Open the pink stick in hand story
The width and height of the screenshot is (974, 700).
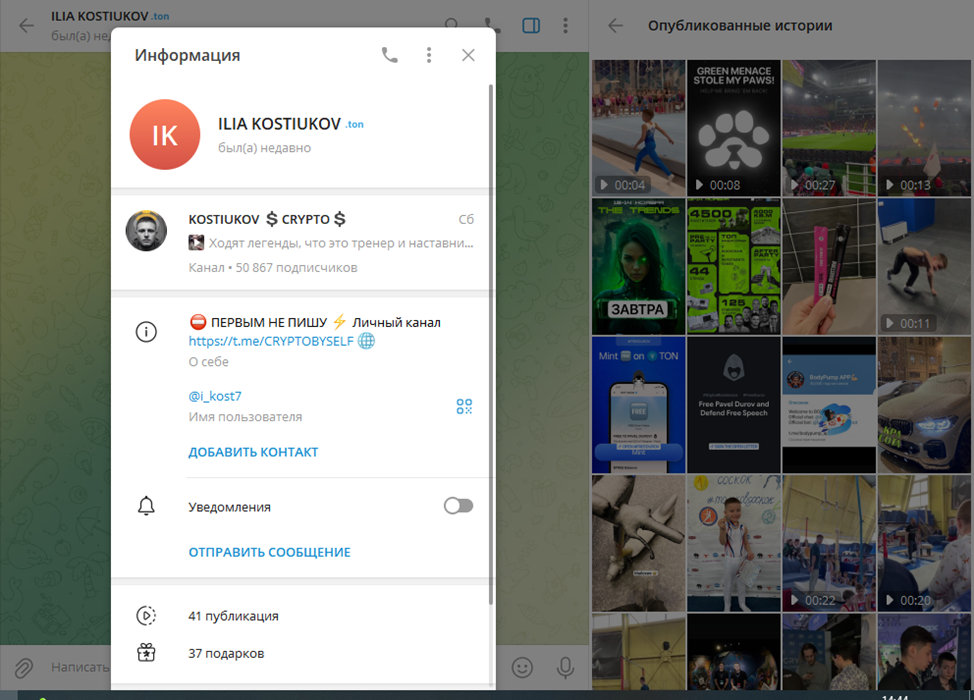(x=829, y=266)
